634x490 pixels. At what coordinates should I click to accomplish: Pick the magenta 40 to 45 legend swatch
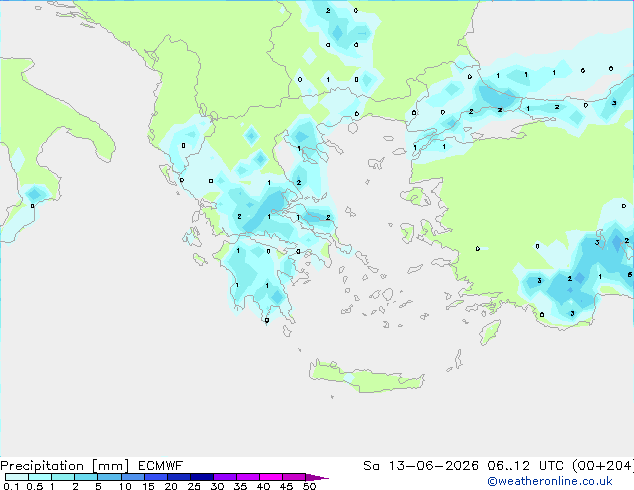pos(271,477)
